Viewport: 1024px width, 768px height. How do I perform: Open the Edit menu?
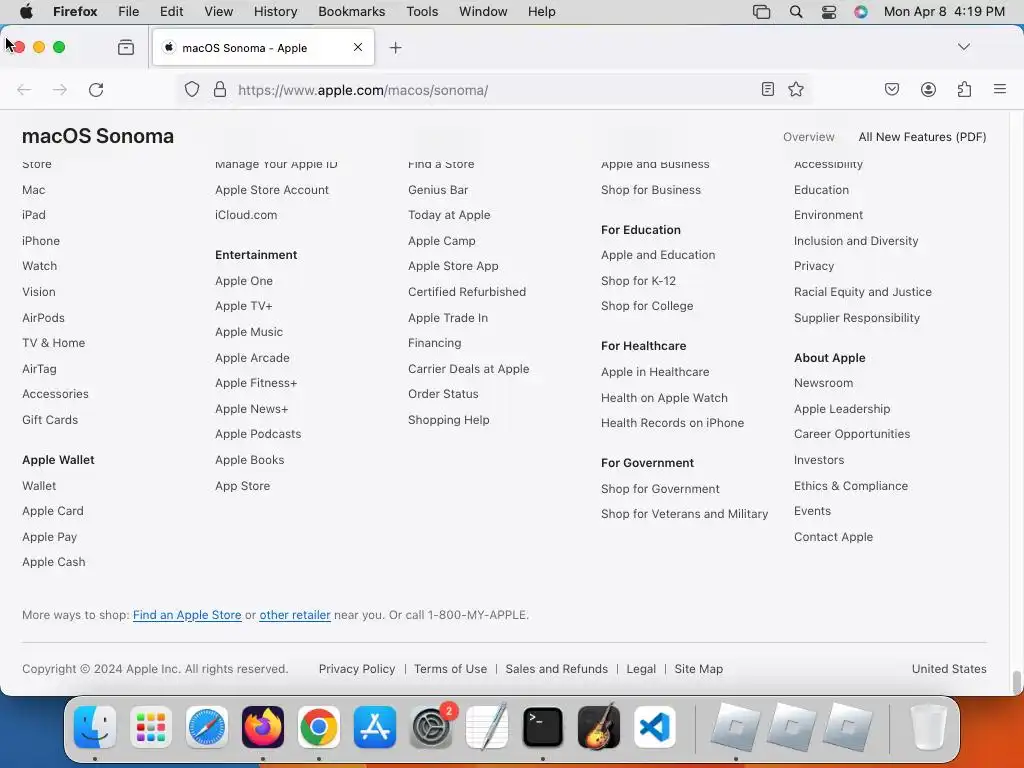[172, 12]
